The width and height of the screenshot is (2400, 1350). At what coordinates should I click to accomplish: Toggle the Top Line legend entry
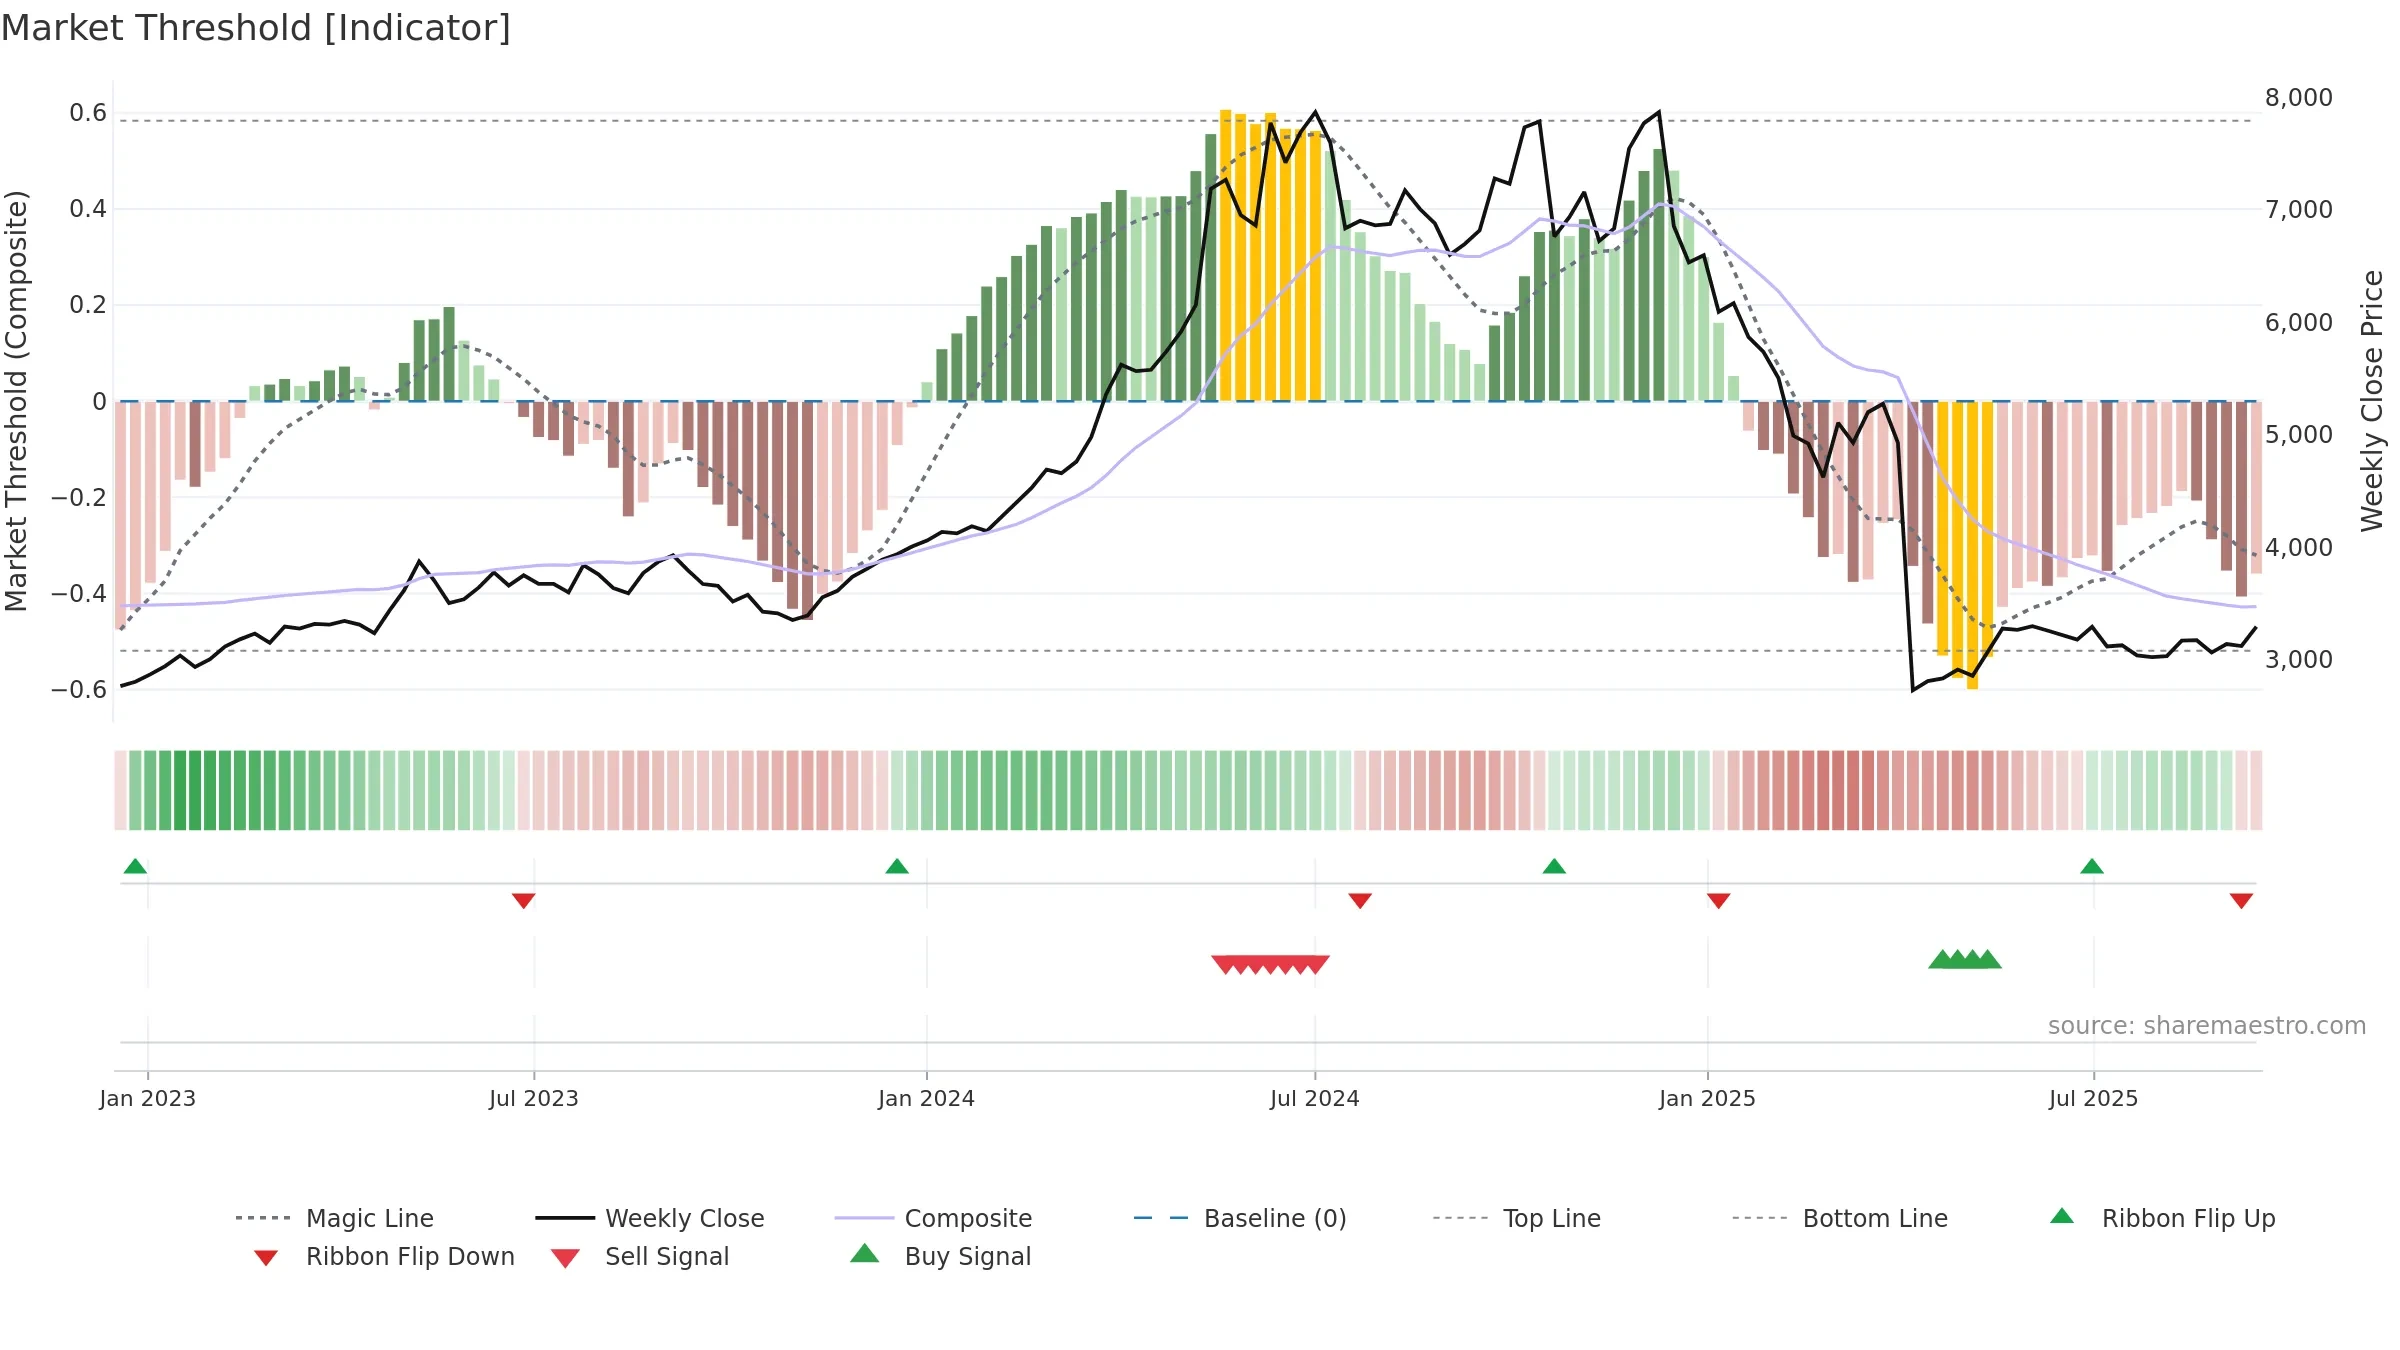[1516, 1218]
